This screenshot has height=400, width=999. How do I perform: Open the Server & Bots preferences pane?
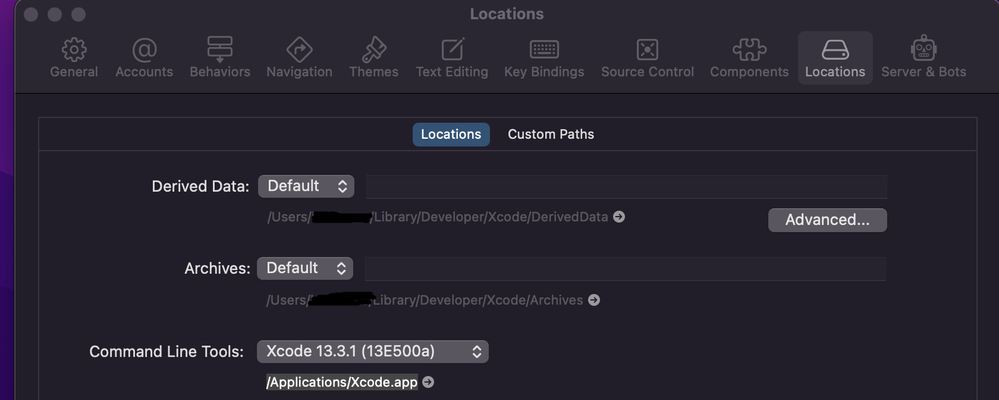click(x=923, y=57)
